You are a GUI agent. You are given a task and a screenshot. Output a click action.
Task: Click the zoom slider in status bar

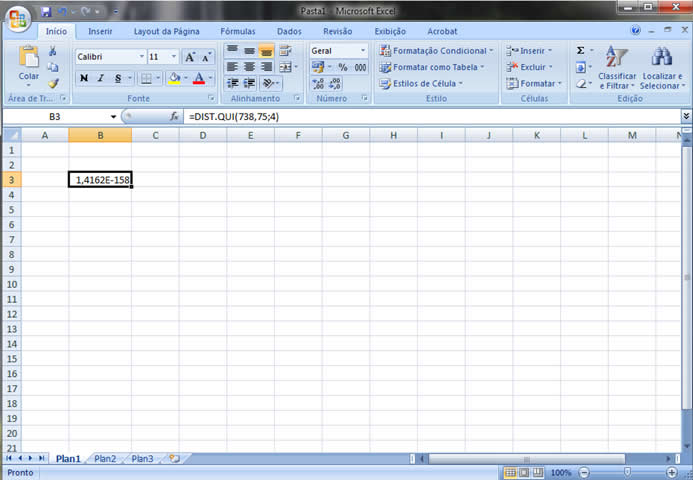(x=627, y=472)
